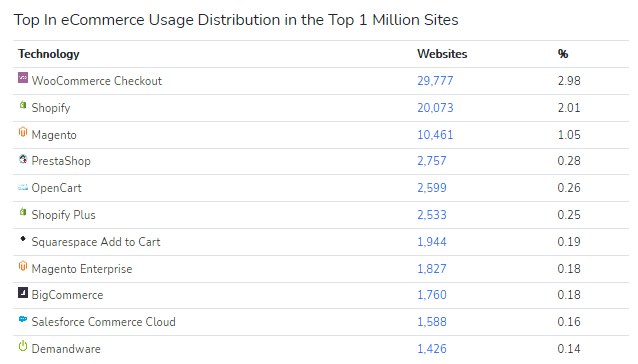Click the 0.16 percentage value
The width and height of the screenshot is (638, 364).
click(x=569, y=322)
